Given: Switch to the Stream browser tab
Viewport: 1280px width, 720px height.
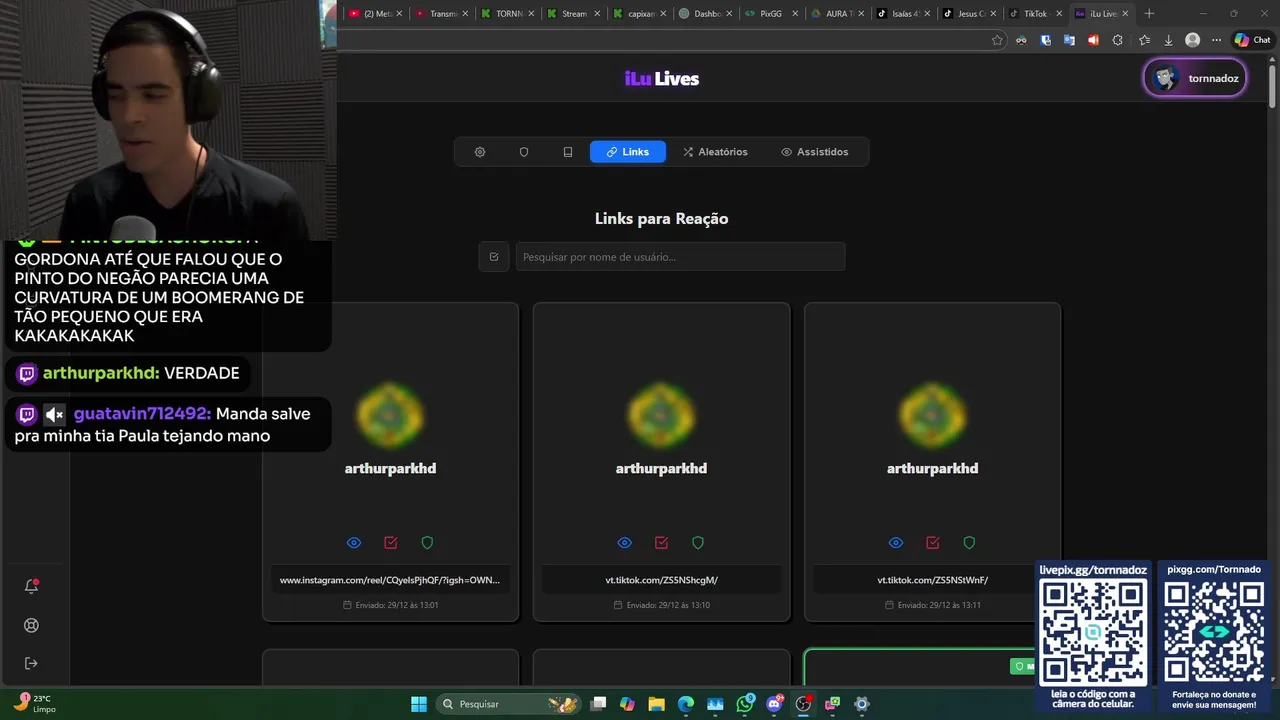Looking at the screenshot, I should (573, 14).
